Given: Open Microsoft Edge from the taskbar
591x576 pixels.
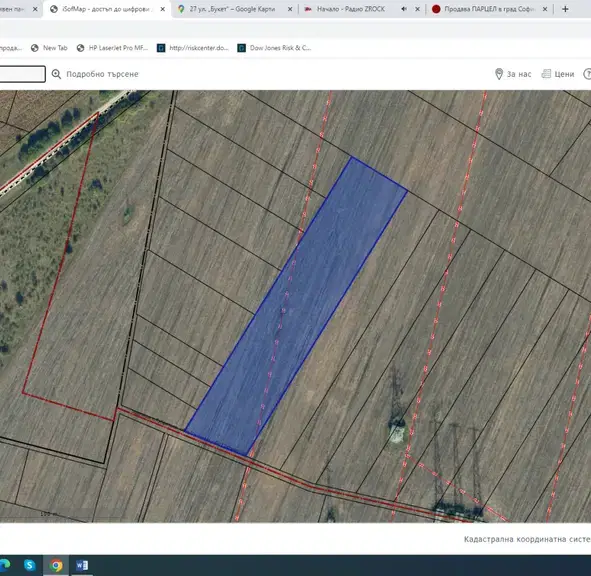Looking at the screenshot, I should [5, 565].
